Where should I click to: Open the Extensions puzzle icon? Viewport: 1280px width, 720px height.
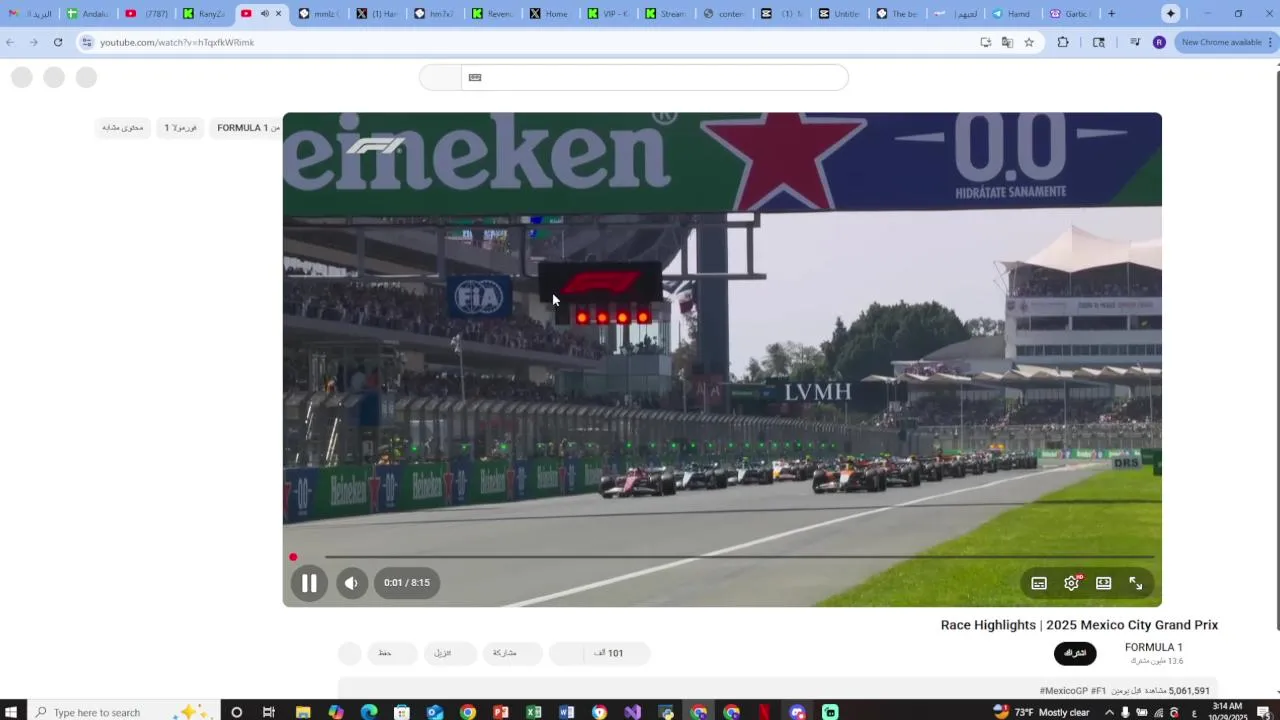[1063, 42]
